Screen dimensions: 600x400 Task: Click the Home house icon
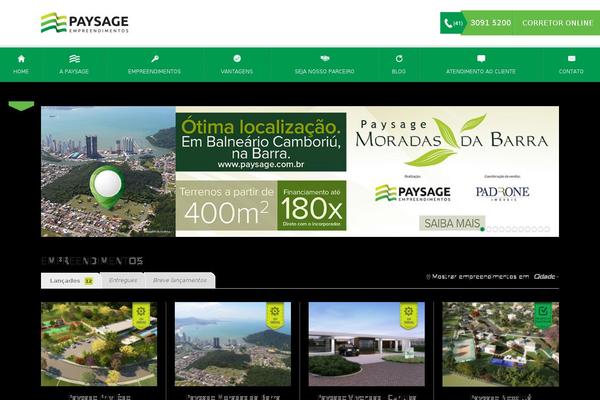click(x=21, y=59)
